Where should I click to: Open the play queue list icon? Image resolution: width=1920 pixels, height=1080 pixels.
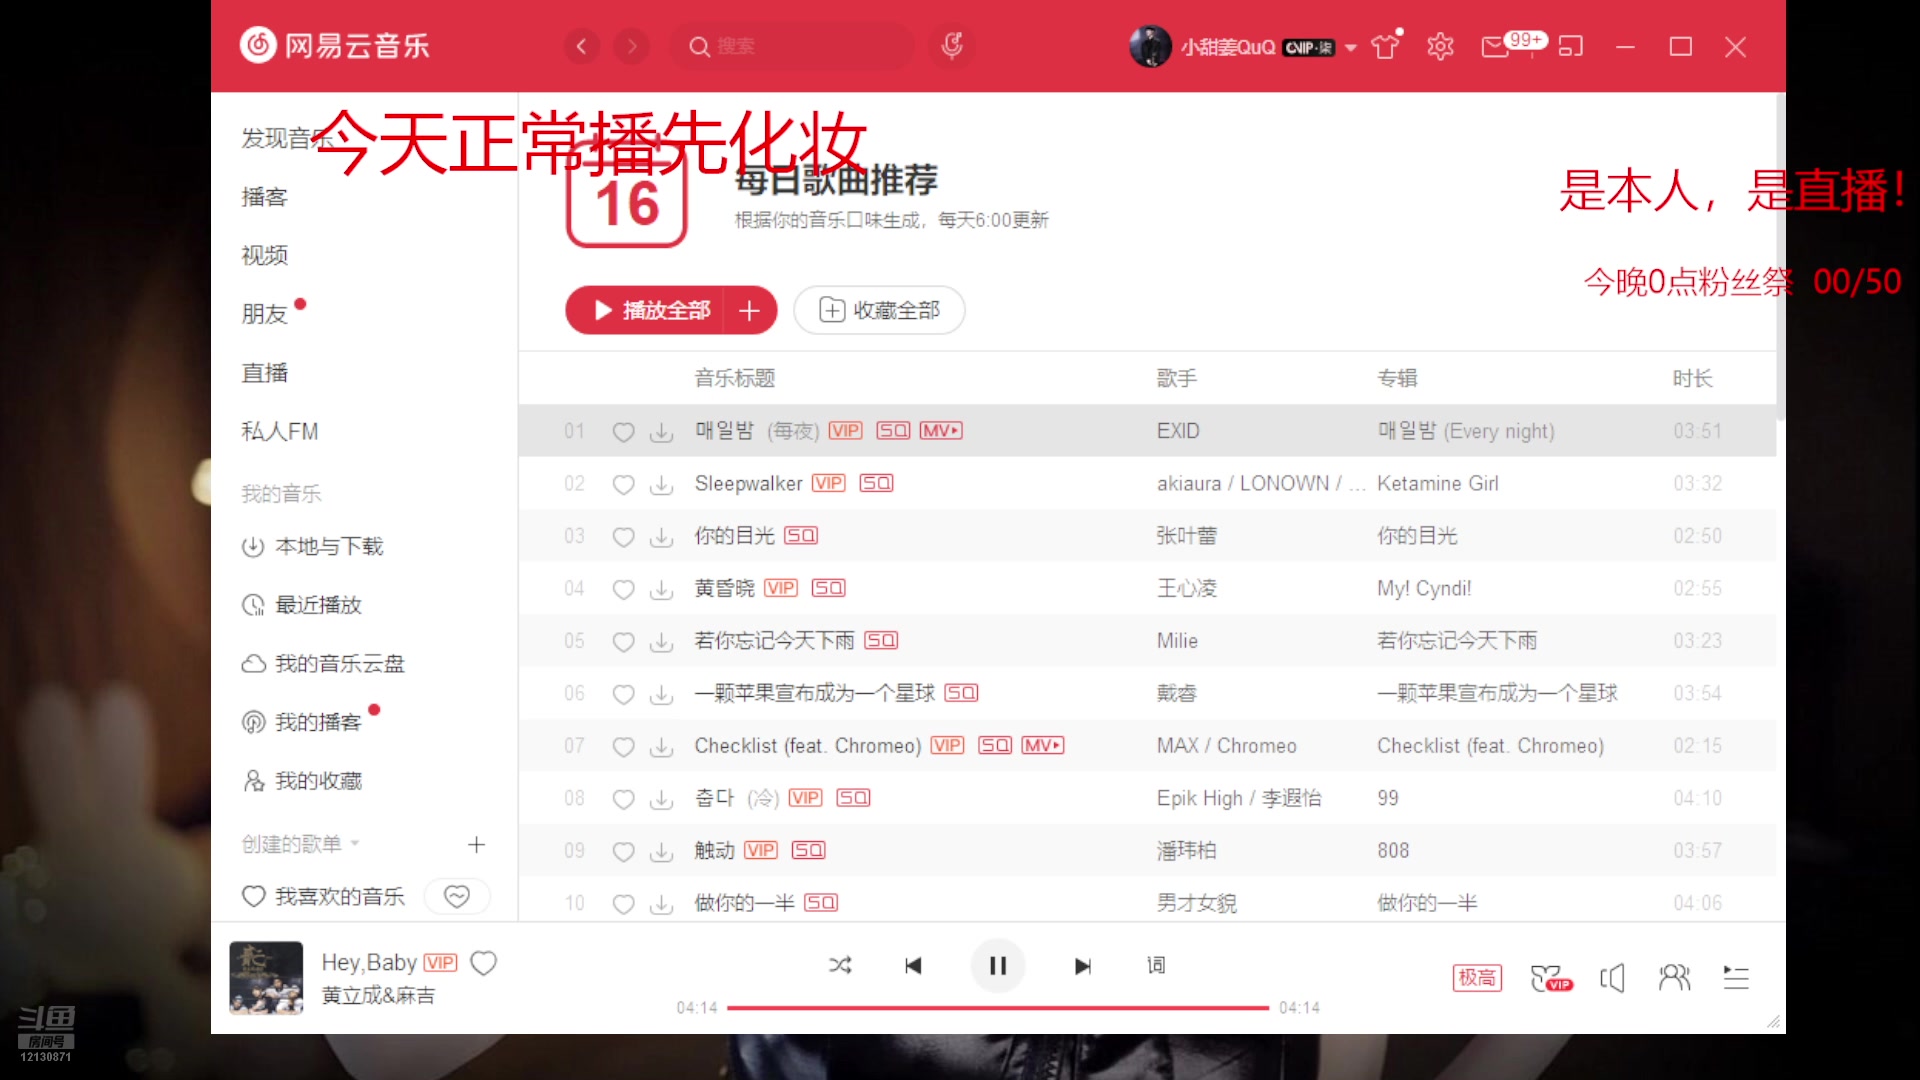click(1736, 977)
